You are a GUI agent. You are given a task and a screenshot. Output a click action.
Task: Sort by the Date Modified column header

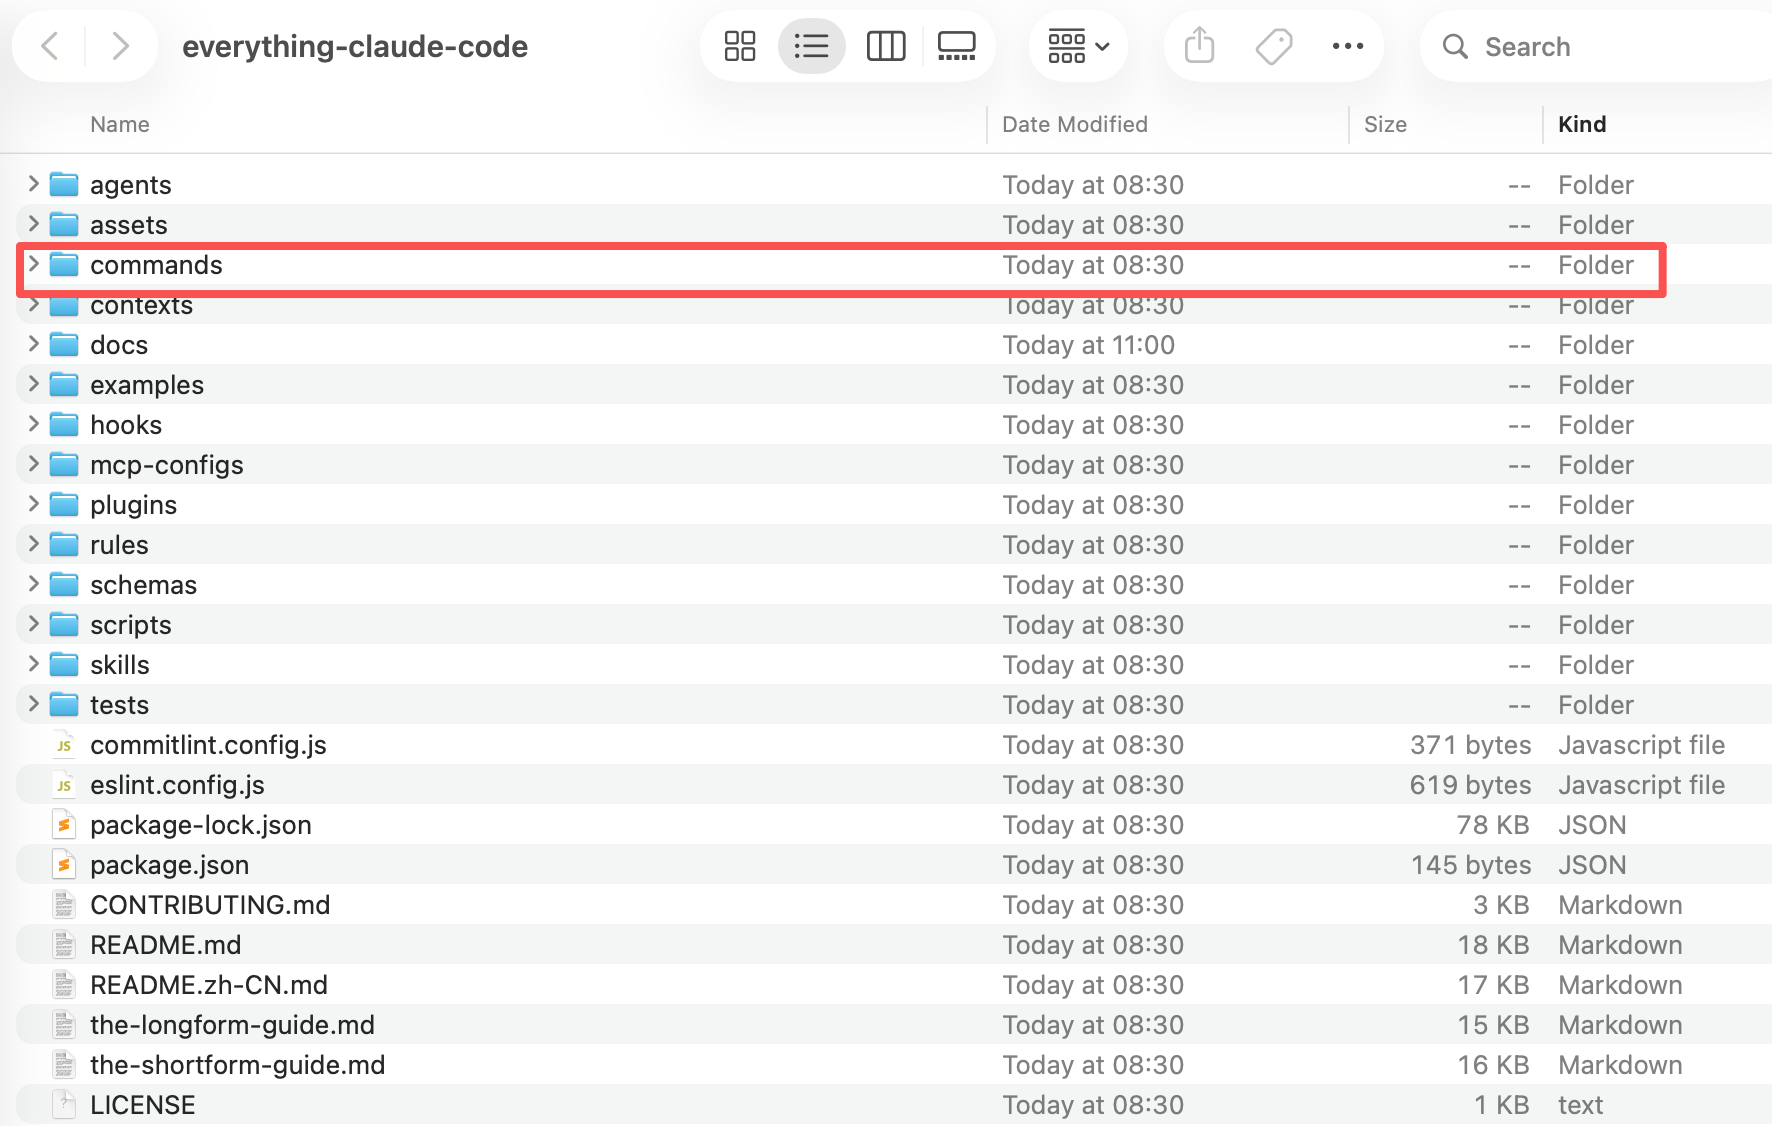coord(1075,124)
